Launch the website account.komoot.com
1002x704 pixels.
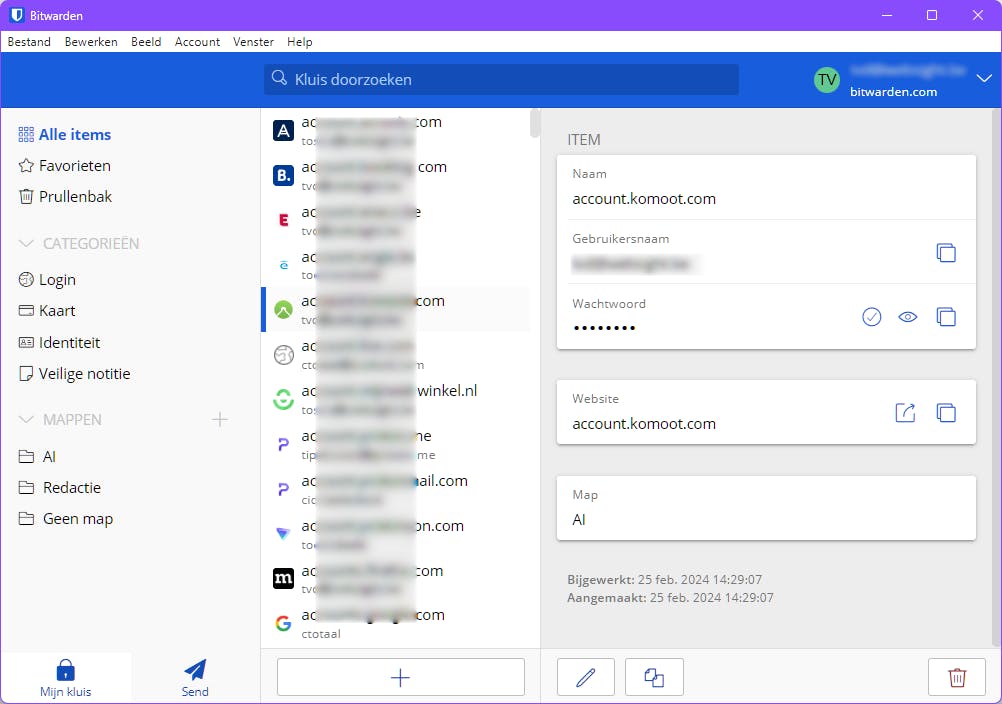906,413
